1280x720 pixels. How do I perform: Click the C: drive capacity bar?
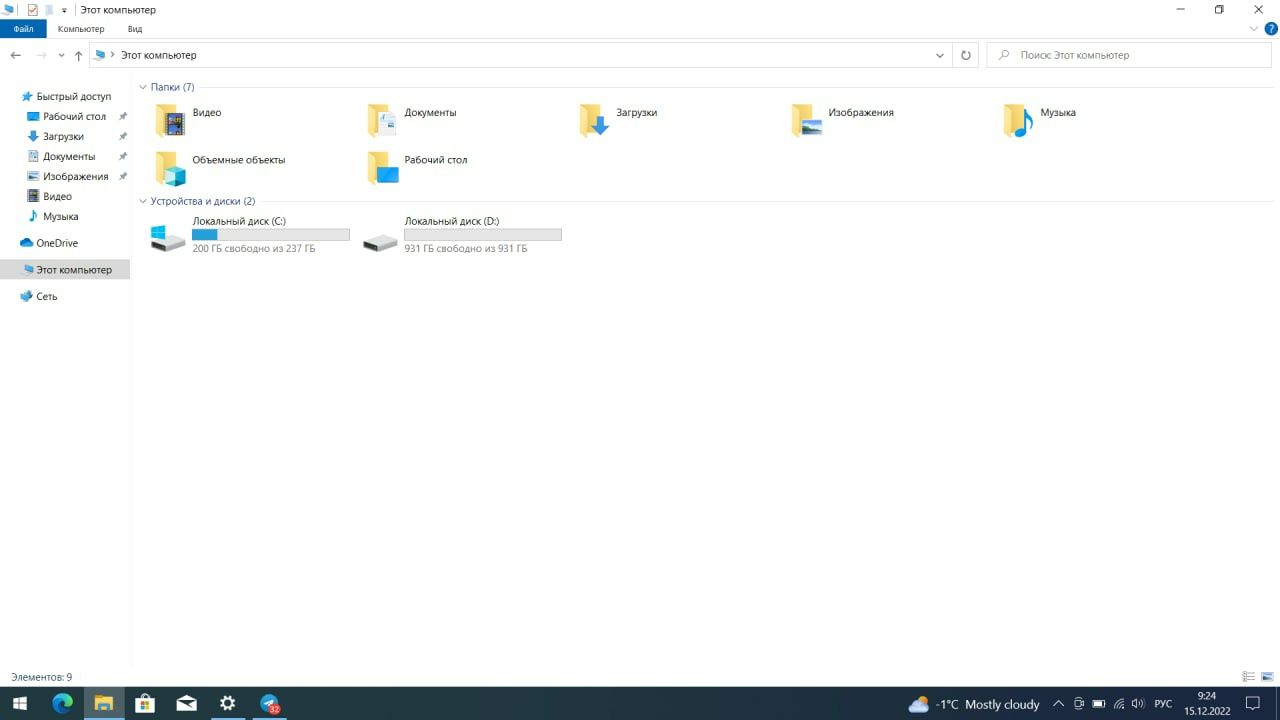(x=271, y=235)
